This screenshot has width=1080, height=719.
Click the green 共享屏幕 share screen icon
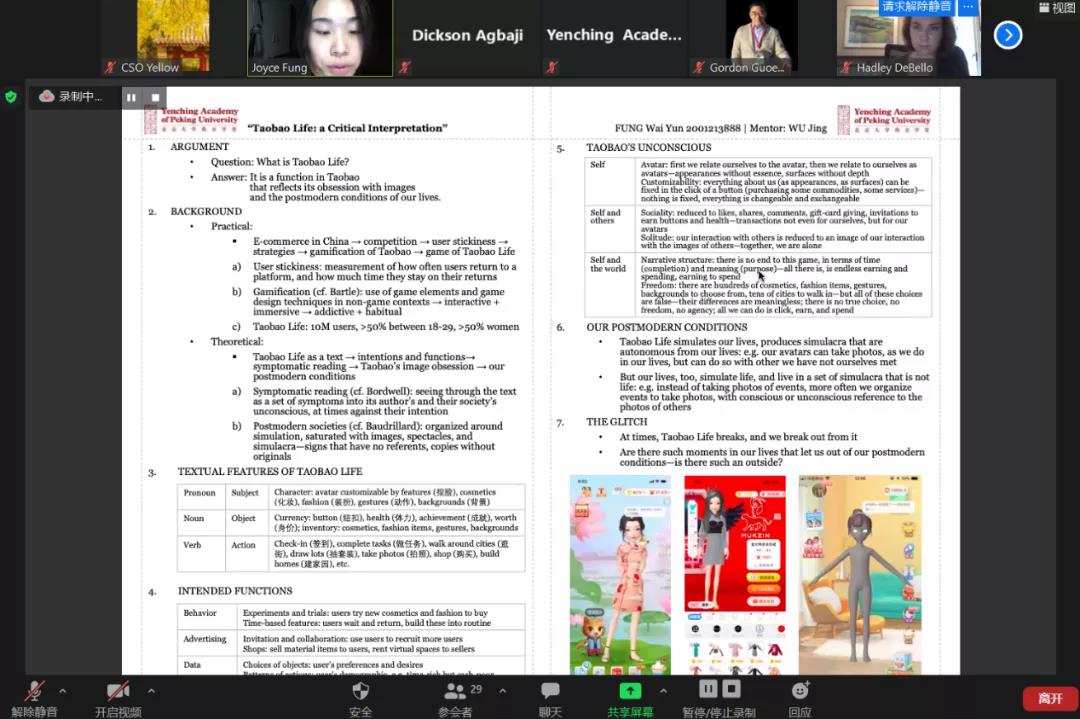point(630,692)
